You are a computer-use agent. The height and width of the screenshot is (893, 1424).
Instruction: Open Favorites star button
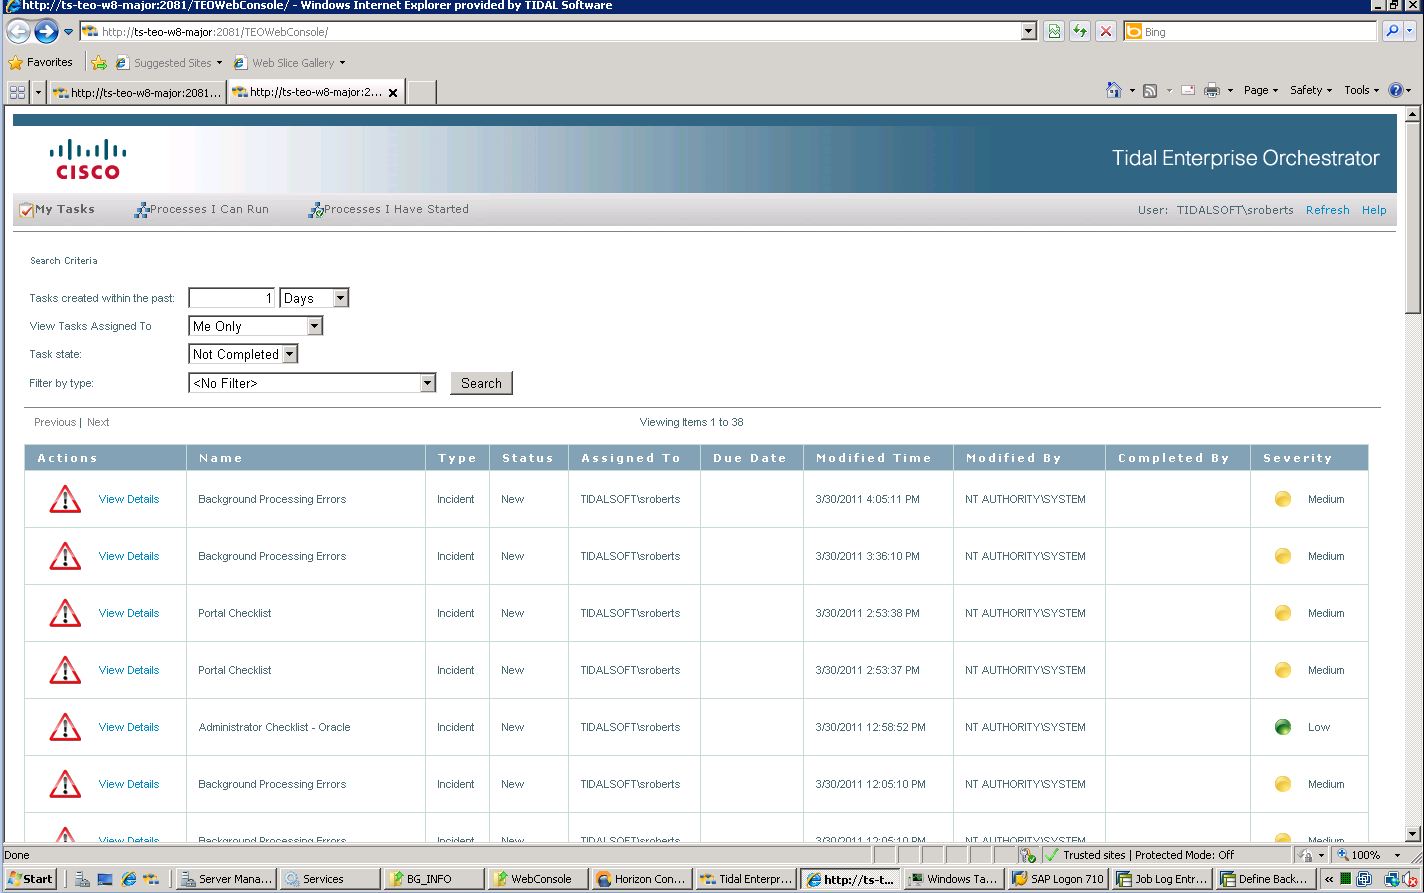[40, 62]
